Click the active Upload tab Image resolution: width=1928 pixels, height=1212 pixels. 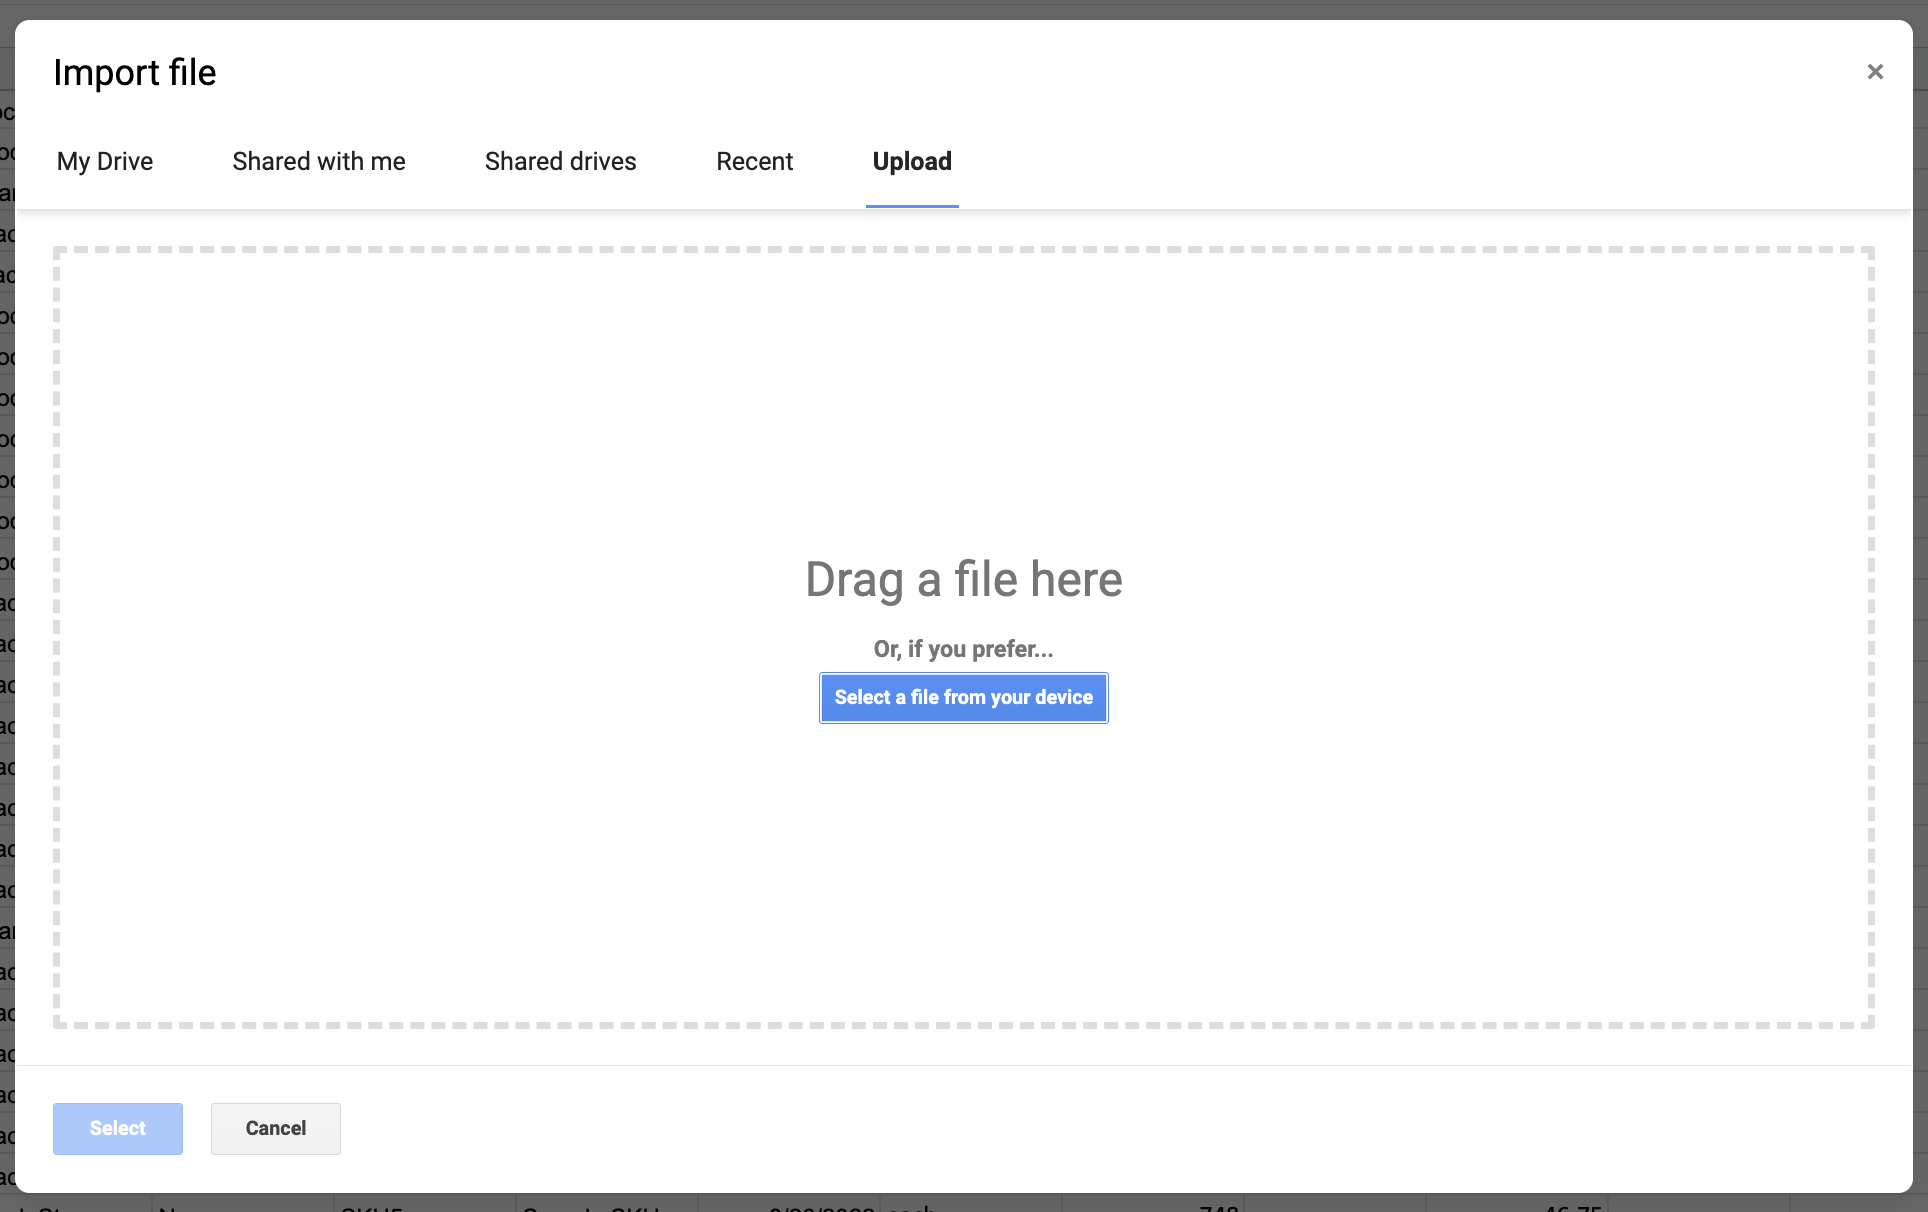911,161
